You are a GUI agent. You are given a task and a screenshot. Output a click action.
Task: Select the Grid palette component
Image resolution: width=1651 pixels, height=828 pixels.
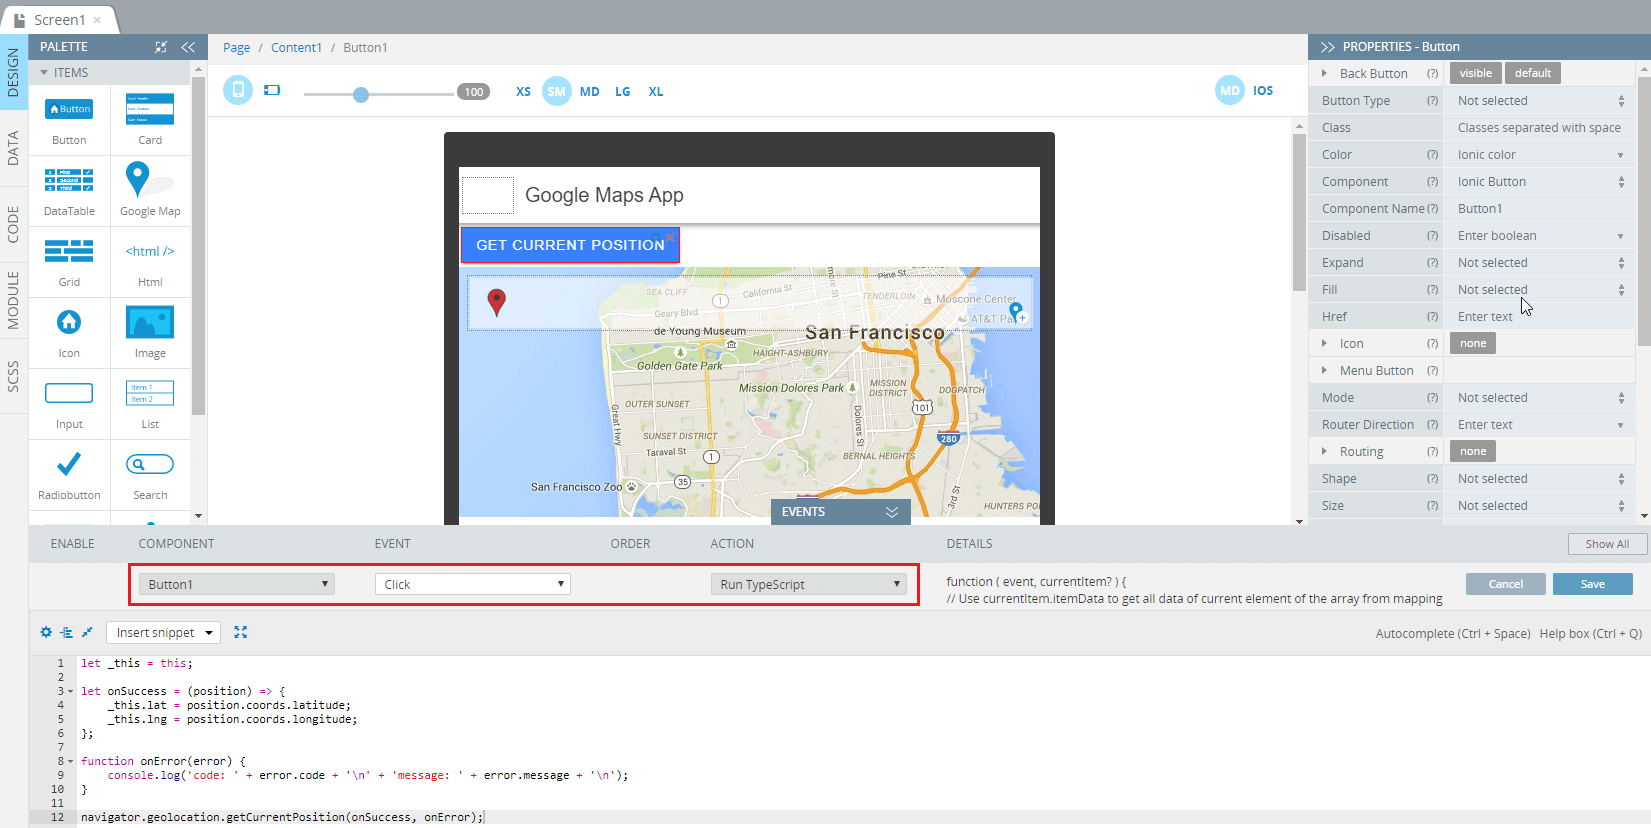point(69,261)
